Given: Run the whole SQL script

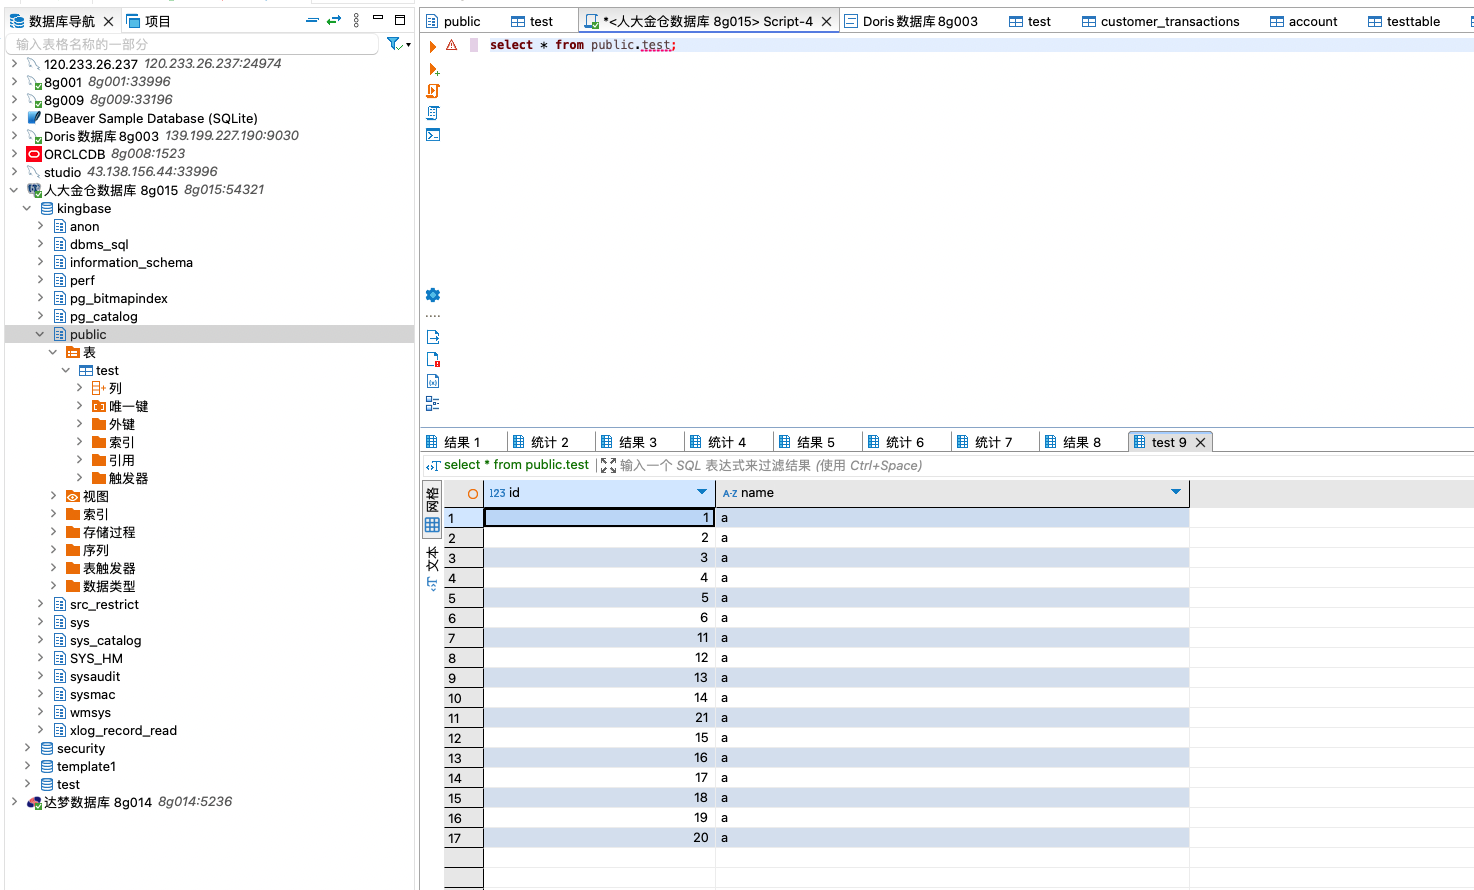Looking at the screenshot, I should [x=433, y=91].
